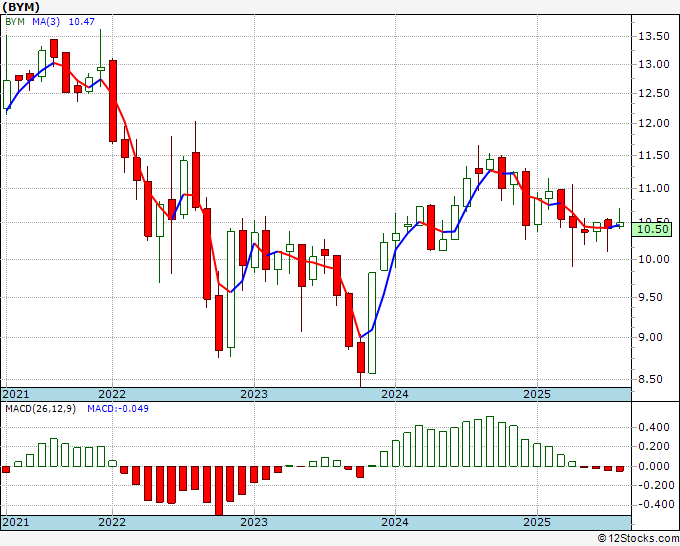
Task: Click 2022 on the MACD panel axis
Action: coord(112,522)
